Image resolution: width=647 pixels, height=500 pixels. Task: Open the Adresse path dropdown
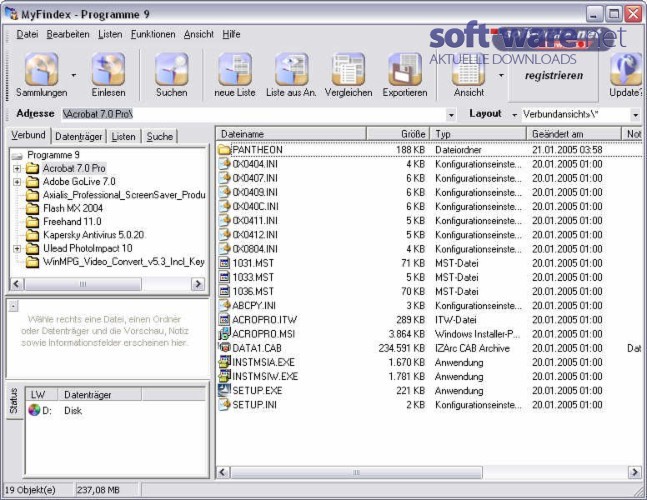451,115
